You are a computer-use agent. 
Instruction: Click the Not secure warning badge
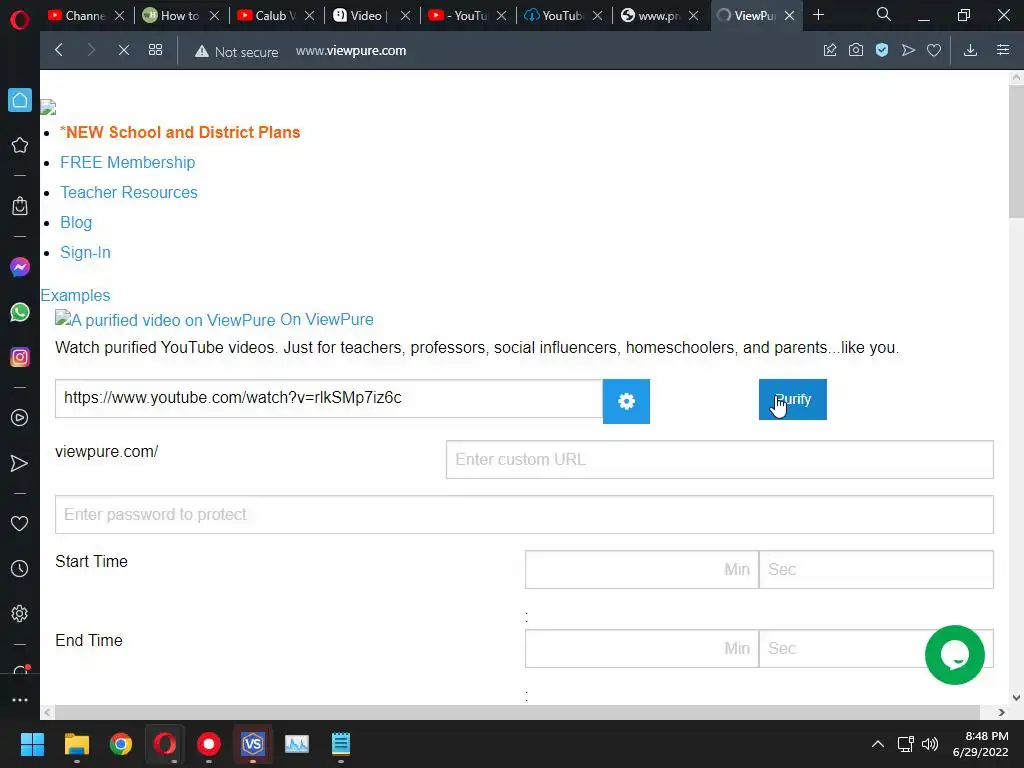pyautogui.click(x=236, y=52)
